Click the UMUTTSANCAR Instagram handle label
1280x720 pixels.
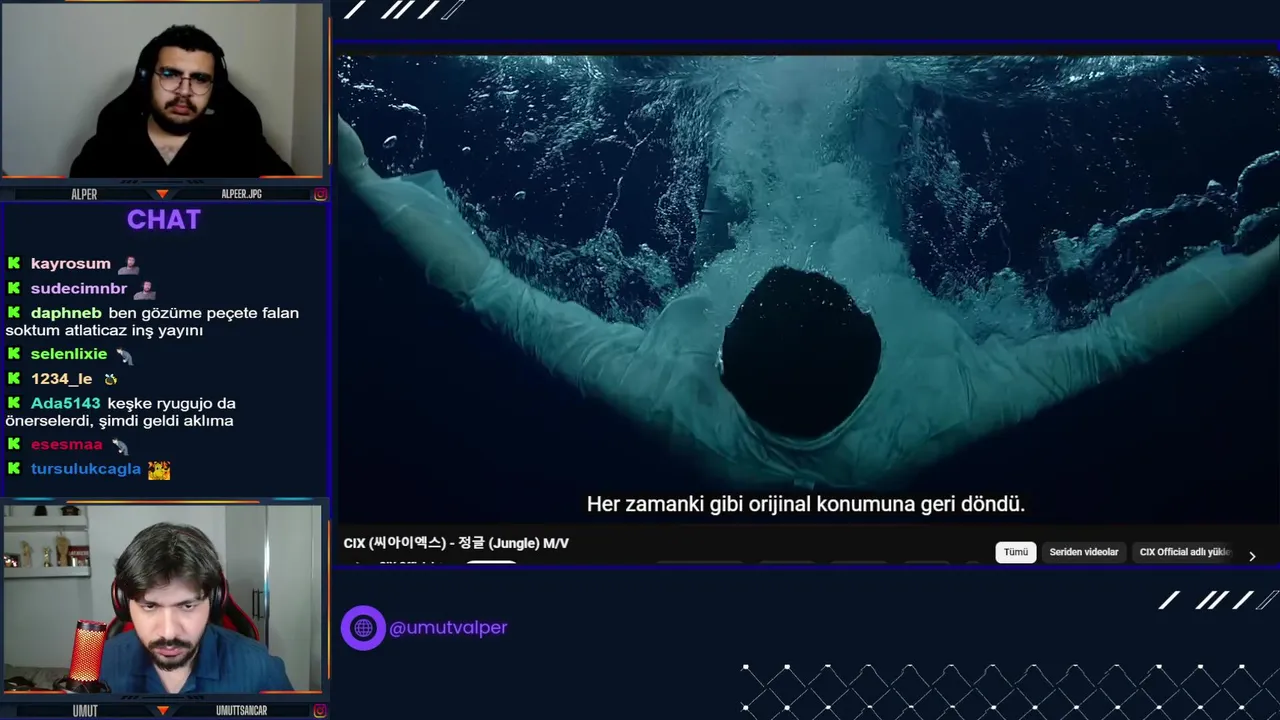(241, 711)
